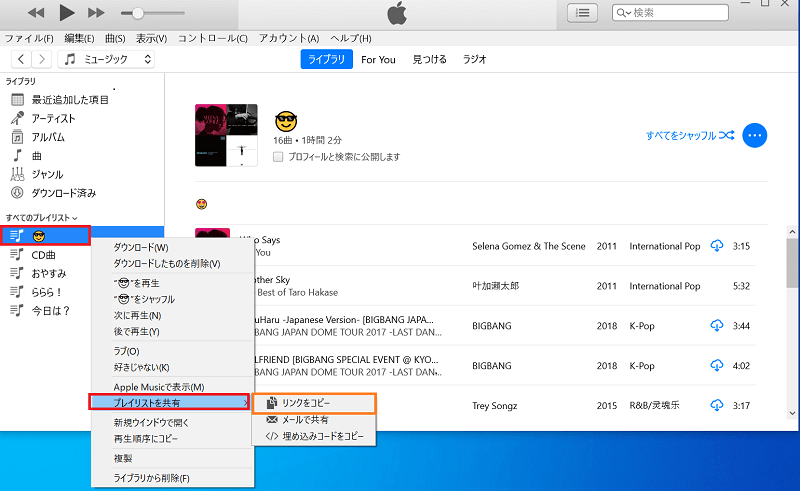Download the Trey Songz song via cloud icon
The height and width of the screenshot is (491, 800).
[x=717, y=405]
